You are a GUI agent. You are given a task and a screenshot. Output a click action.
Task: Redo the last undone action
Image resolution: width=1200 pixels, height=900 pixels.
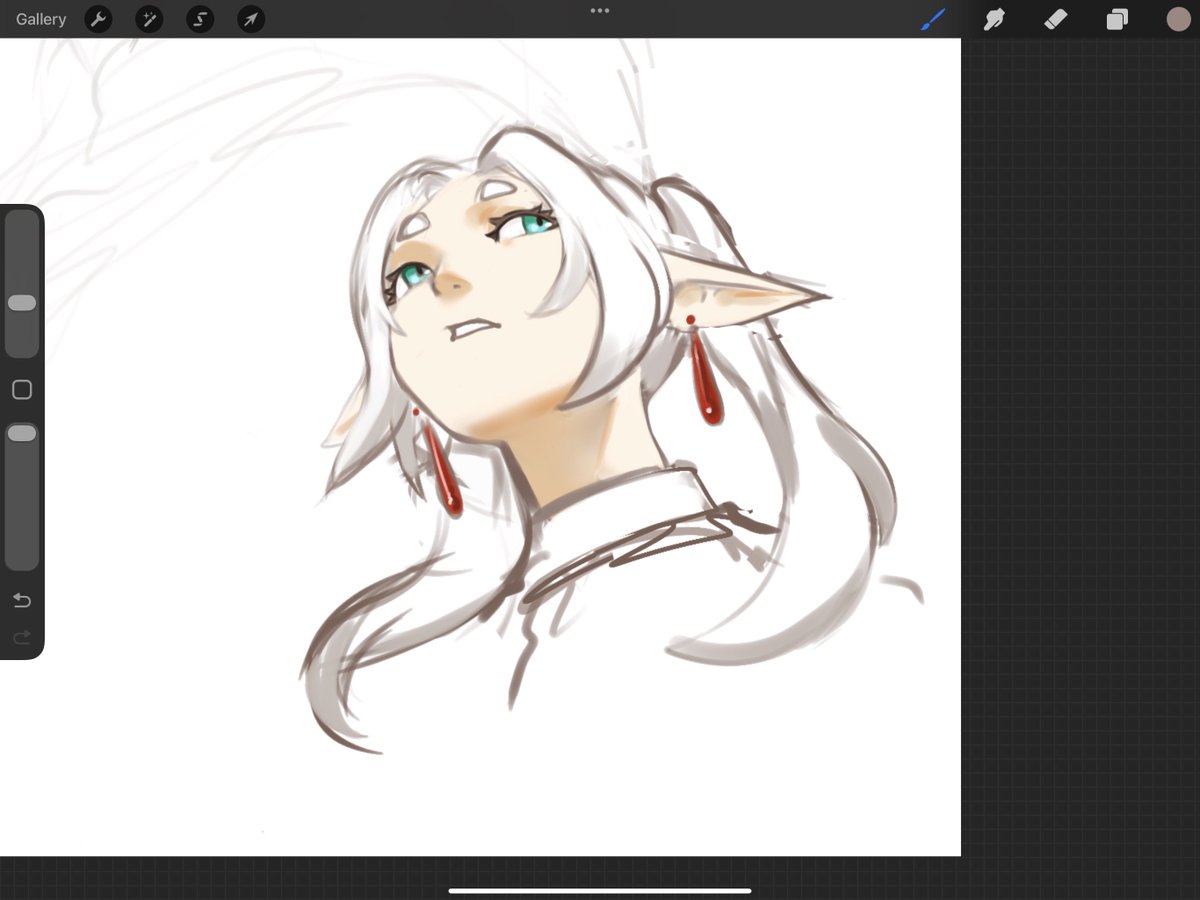coord(22,637)
